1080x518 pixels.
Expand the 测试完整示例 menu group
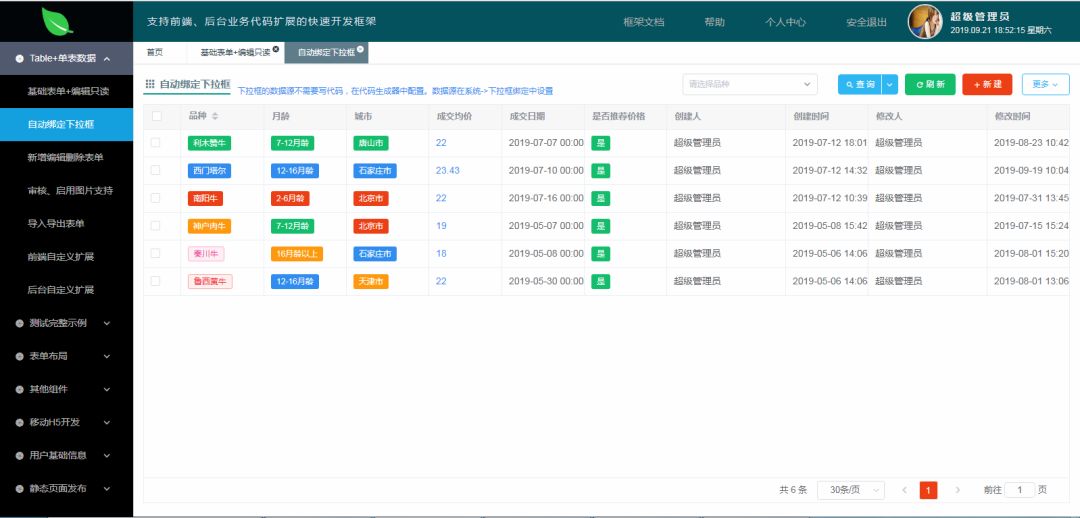click(67, 323)
